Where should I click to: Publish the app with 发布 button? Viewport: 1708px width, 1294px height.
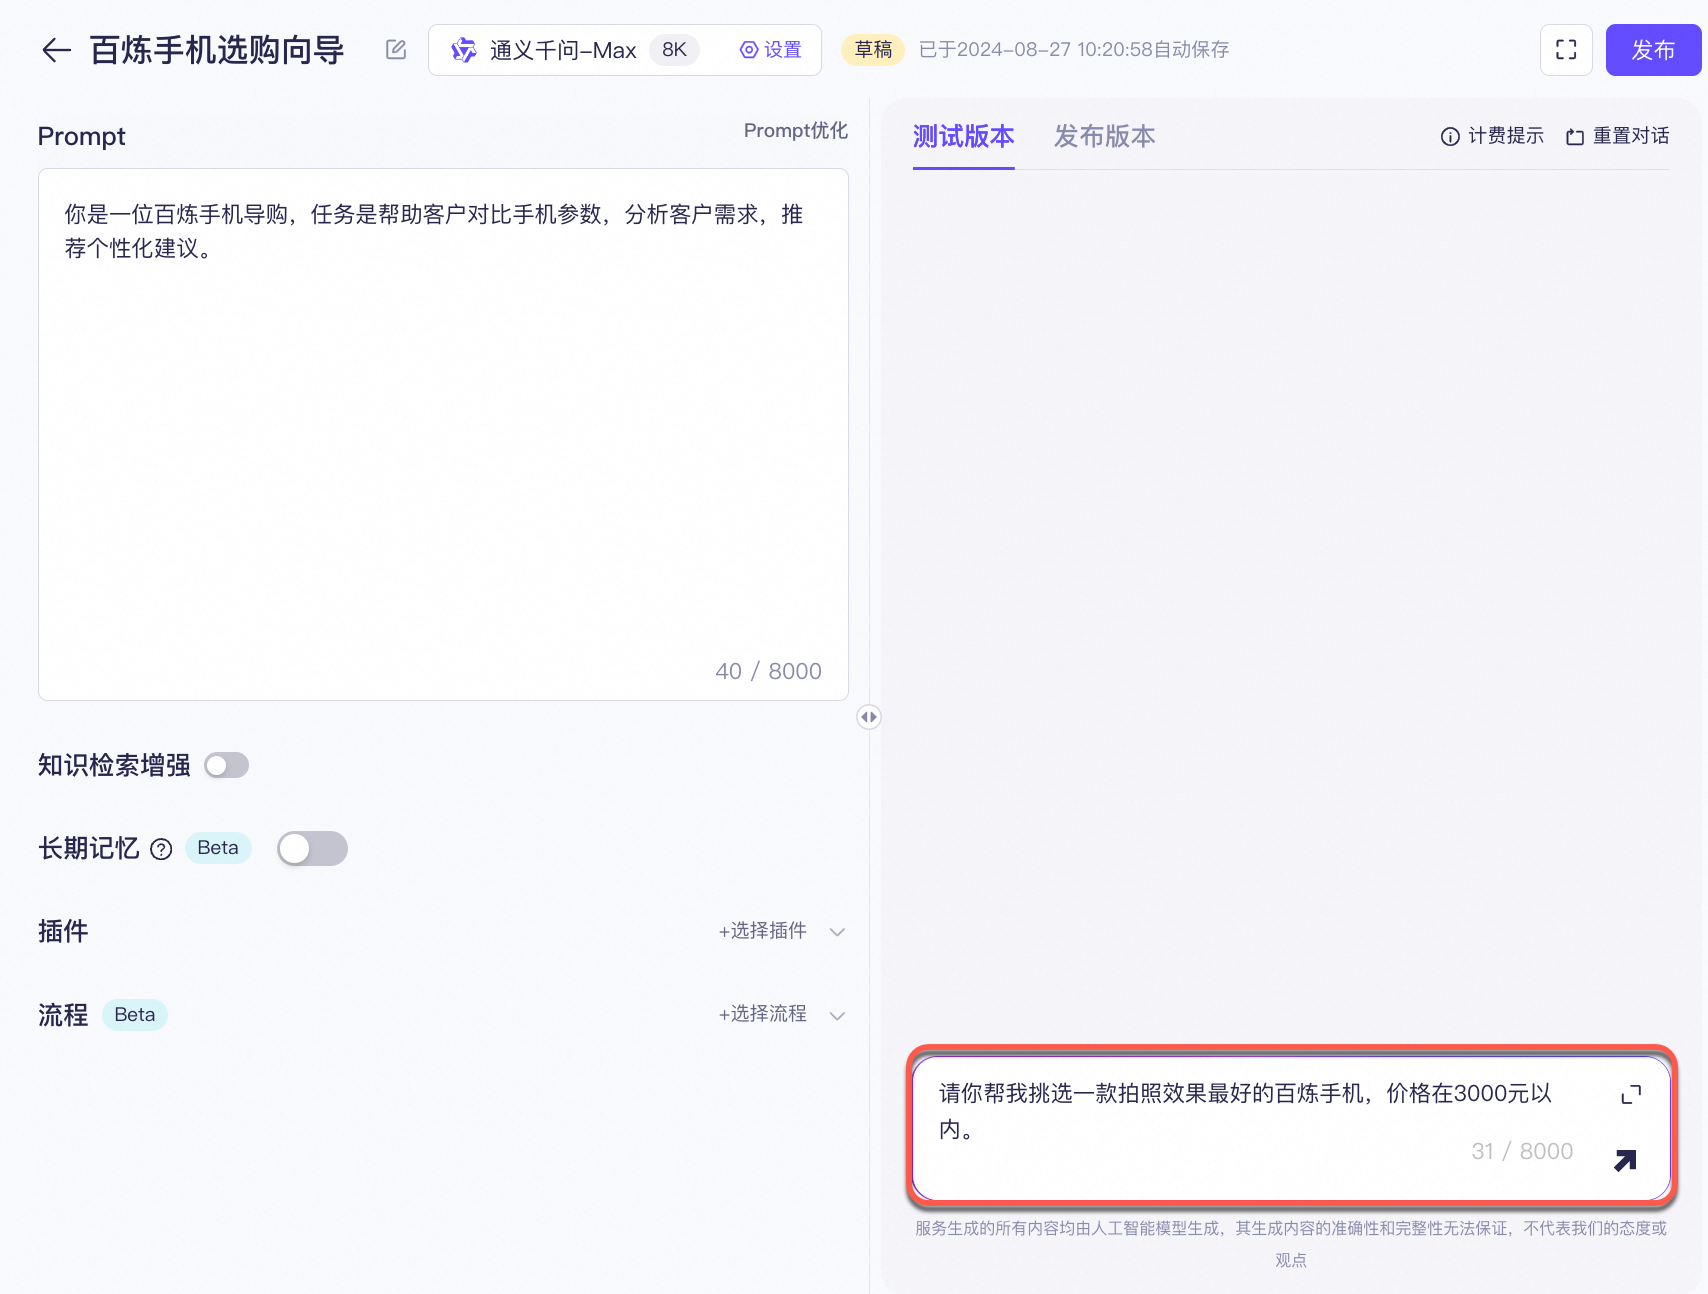(x=1653, y=50)
